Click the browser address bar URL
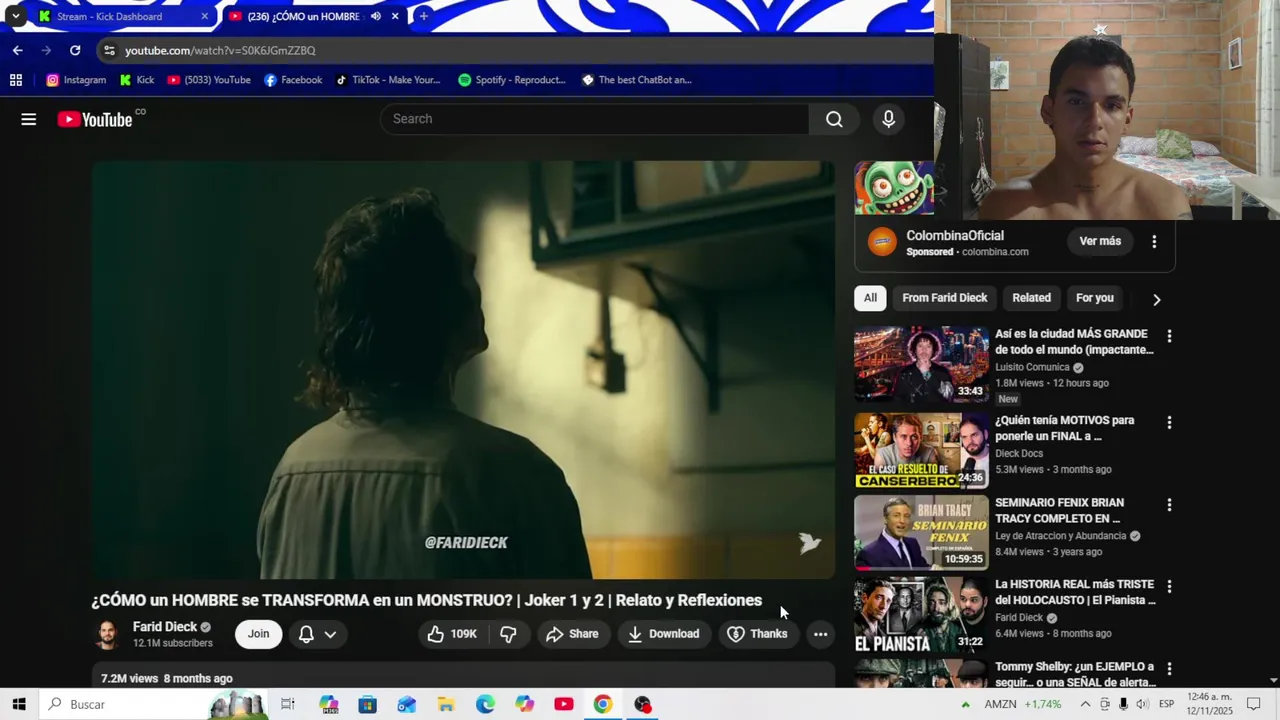The width and height of the screenshot is (1280, 720). pos(220,50)
